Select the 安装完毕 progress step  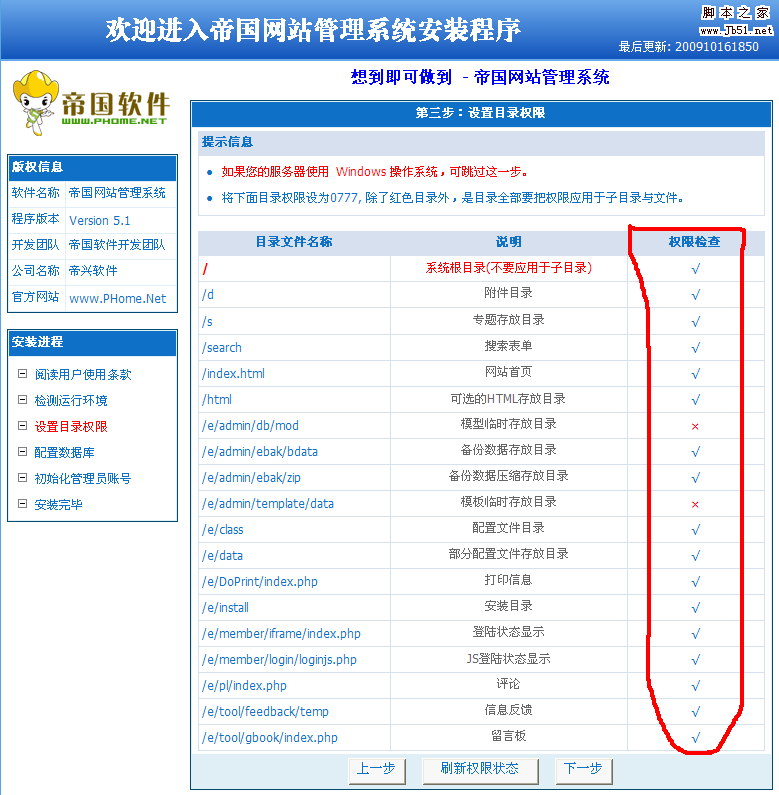pos(58,504)
